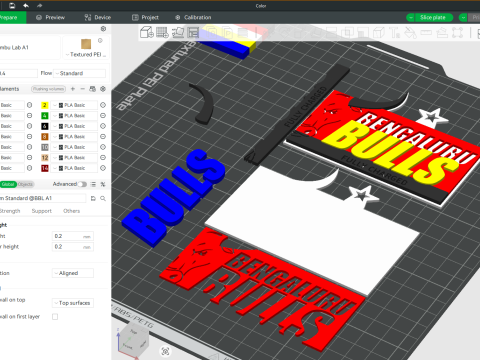The image size is (480, 360).
Task: Click the Auto orient icon in toolbar
Action: pyautogui.click(x=178, y=32)
